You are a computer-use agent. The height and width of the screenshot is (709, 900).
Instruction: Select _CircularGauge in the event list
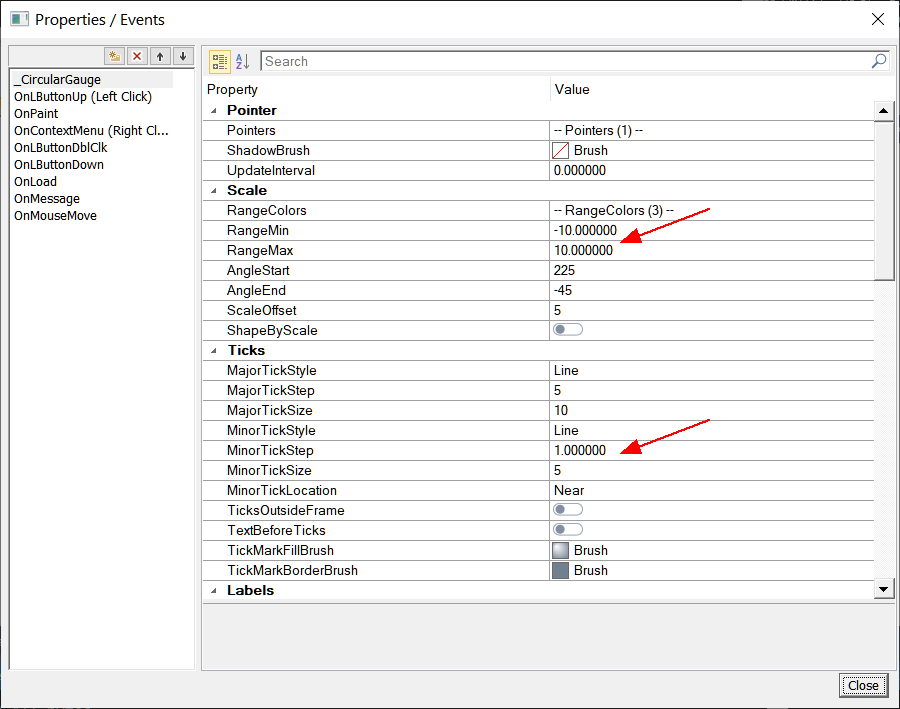pos(92,79)
